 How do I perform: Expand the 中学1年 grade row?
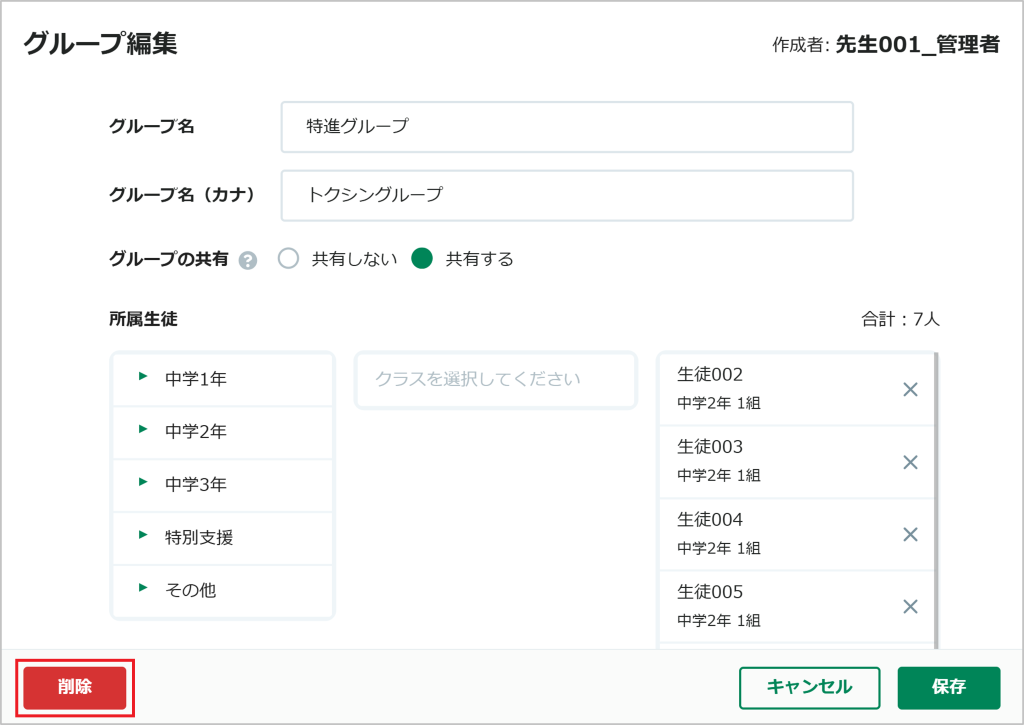click(x=223, y=379)
